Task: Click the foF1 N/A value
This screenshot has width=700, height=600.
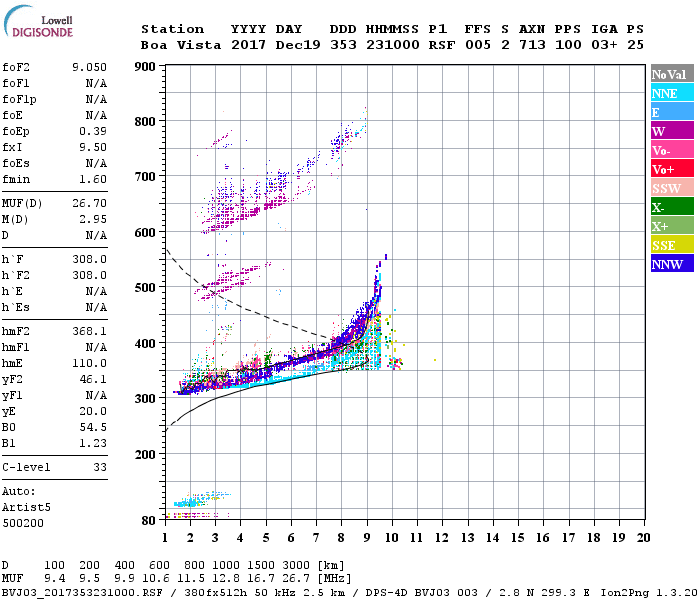Action: (x=96, y=83)
